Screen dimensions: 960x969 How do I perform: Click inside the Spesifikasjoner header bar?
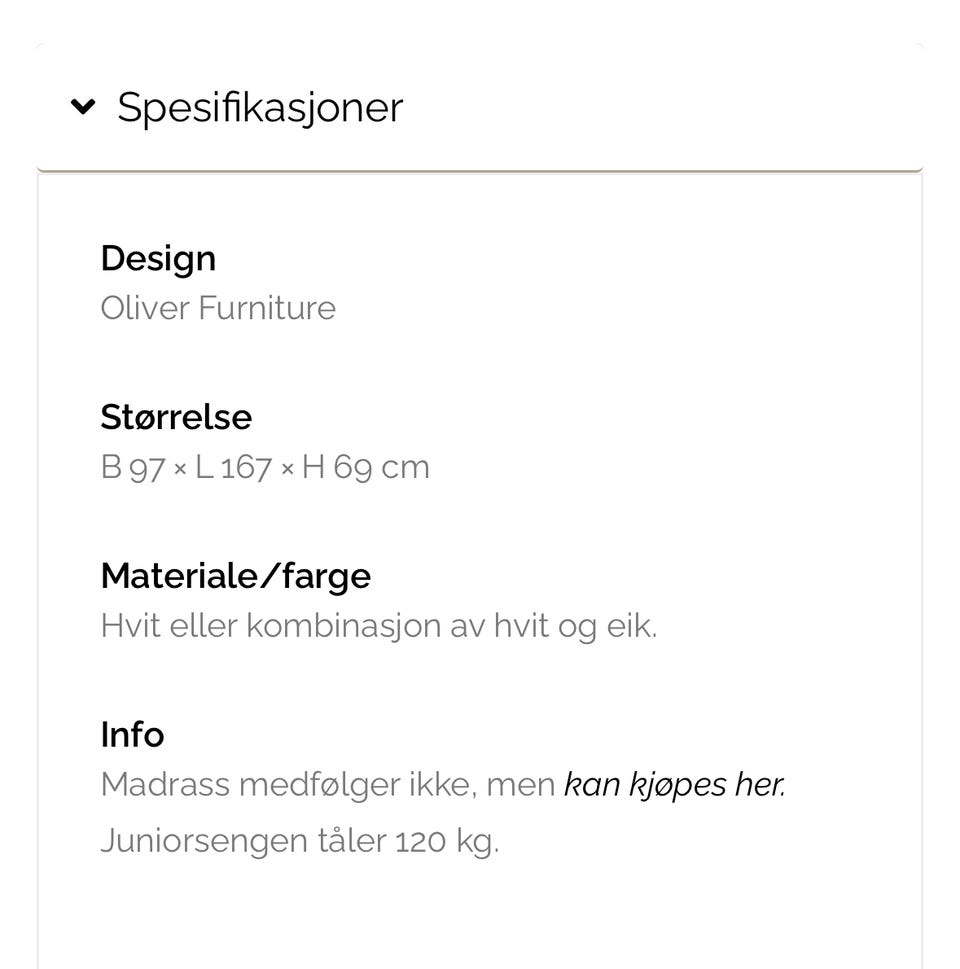click(550, 107)
